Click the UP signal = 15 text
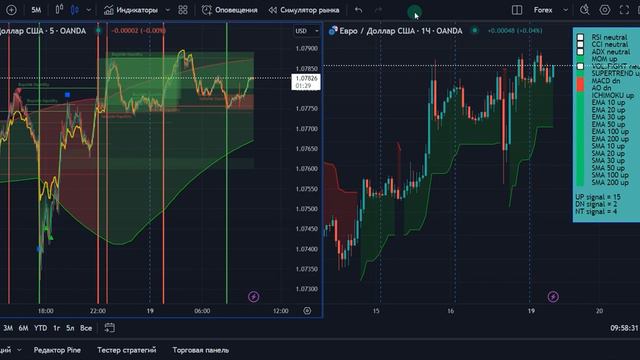The width and height of the screenshot is (640, 360). [598, 197]
